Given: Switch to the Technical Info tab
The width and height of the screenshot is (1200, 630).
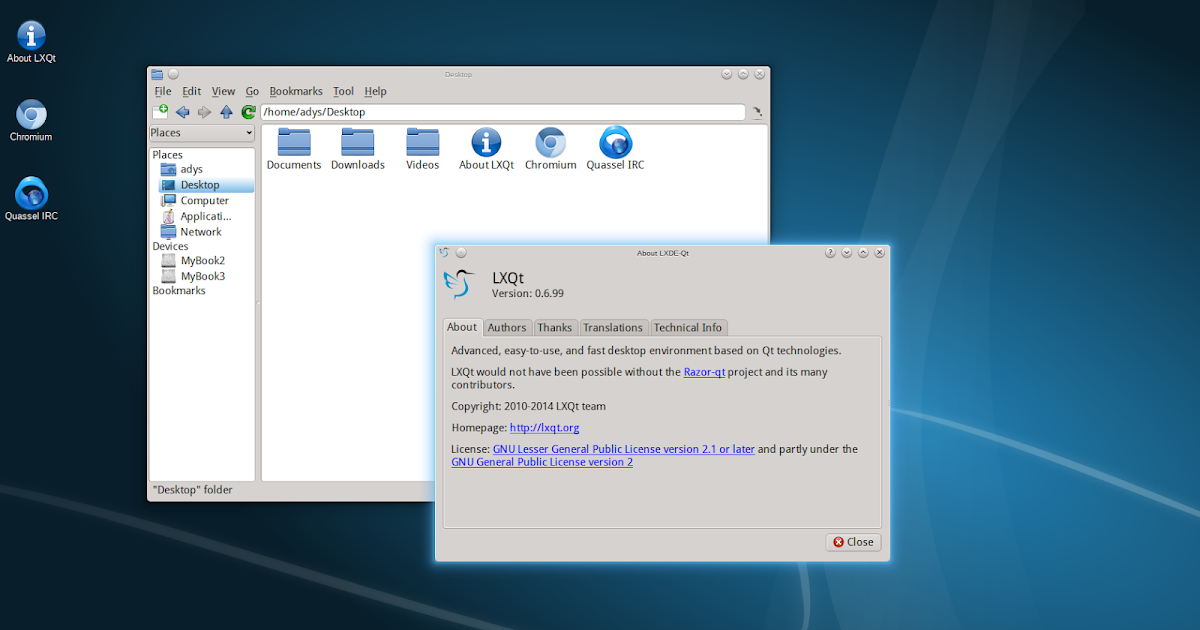Looking at the screenshot, I should (x=688, y=328).
